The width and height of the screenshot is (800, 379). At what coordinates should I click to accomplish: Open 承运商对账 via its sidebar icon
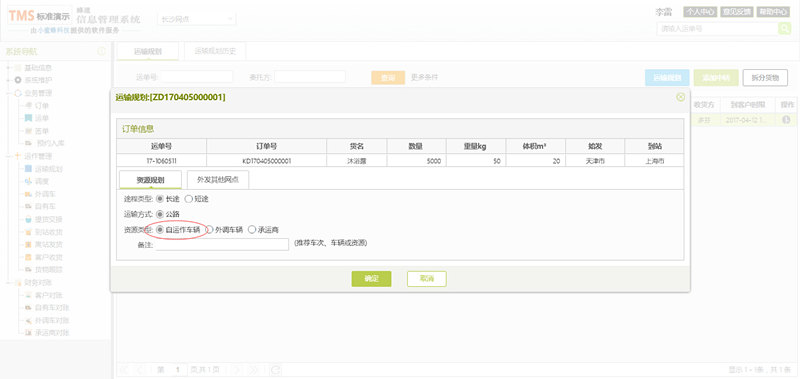coord(29,333)
